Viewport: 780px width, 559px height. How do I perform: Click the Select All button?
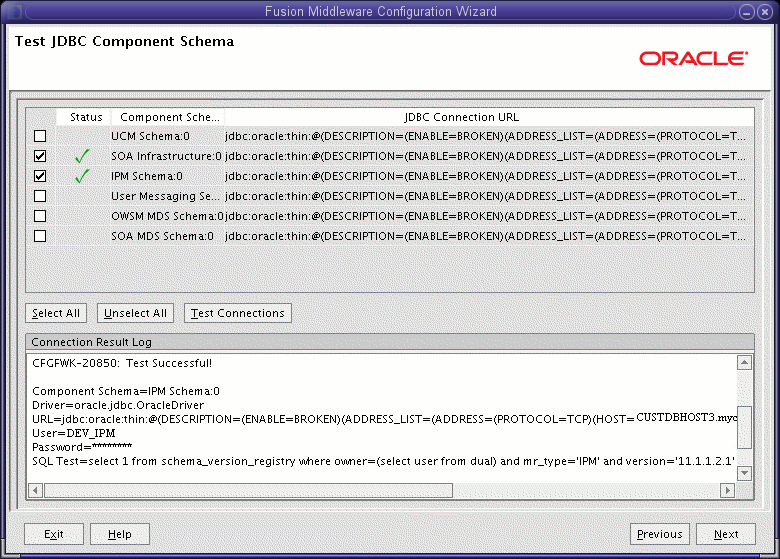(56, 313)
